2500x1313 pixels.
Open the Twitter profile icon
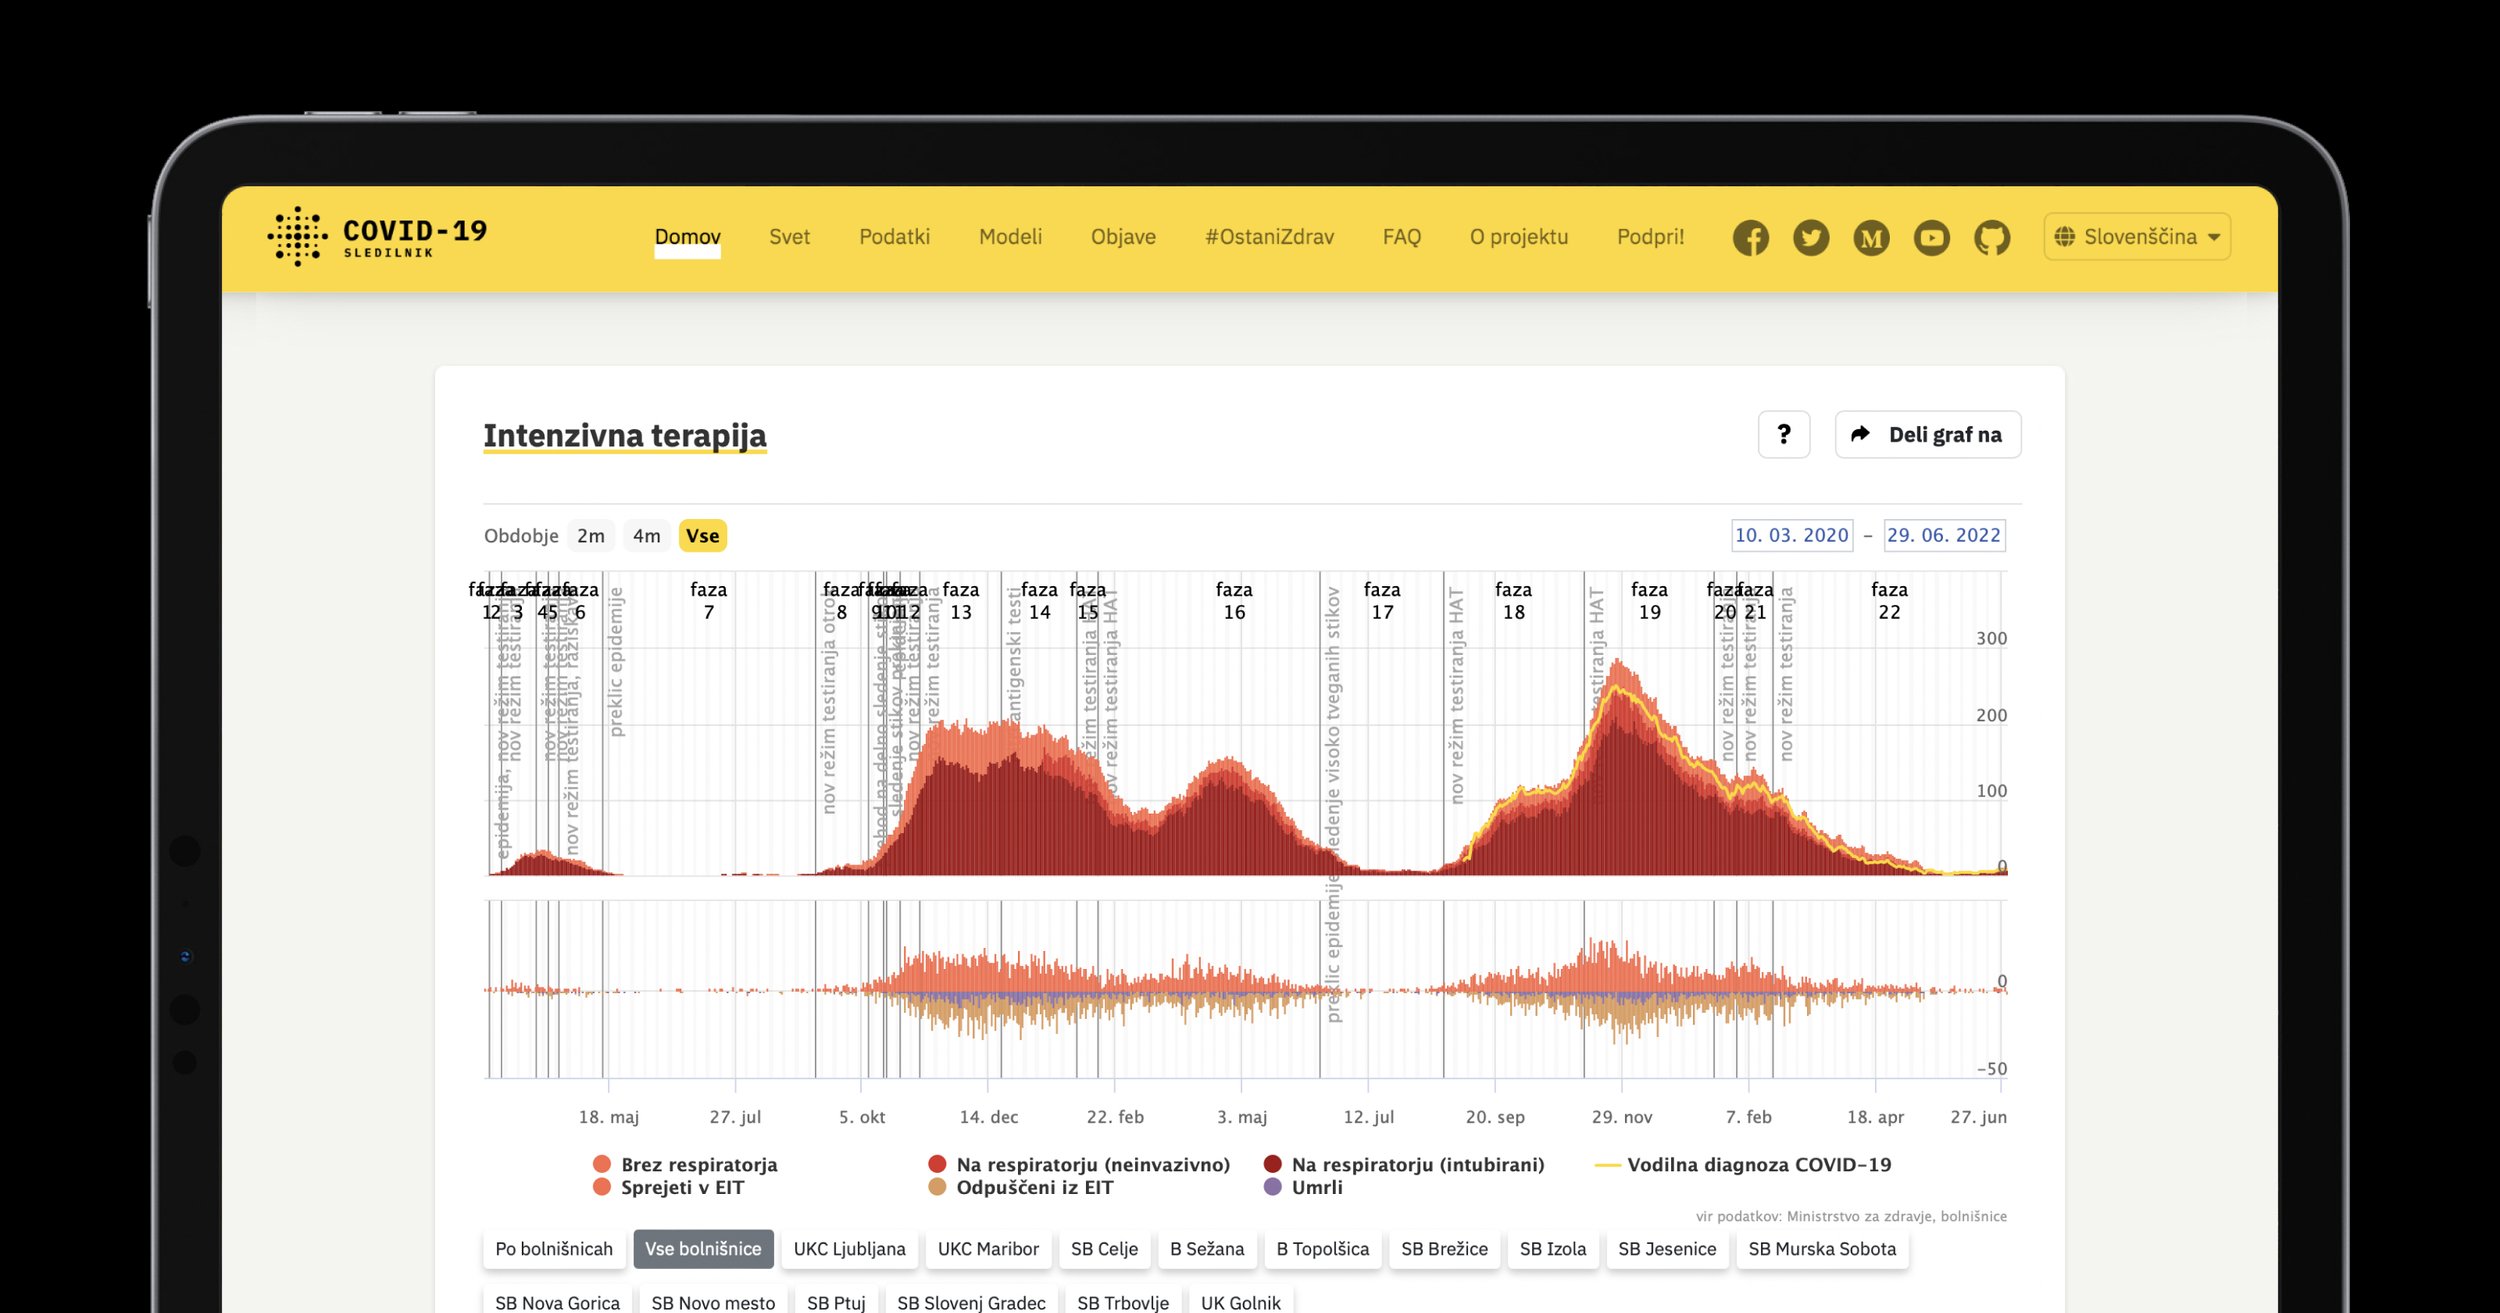(x=1810, y=238)
